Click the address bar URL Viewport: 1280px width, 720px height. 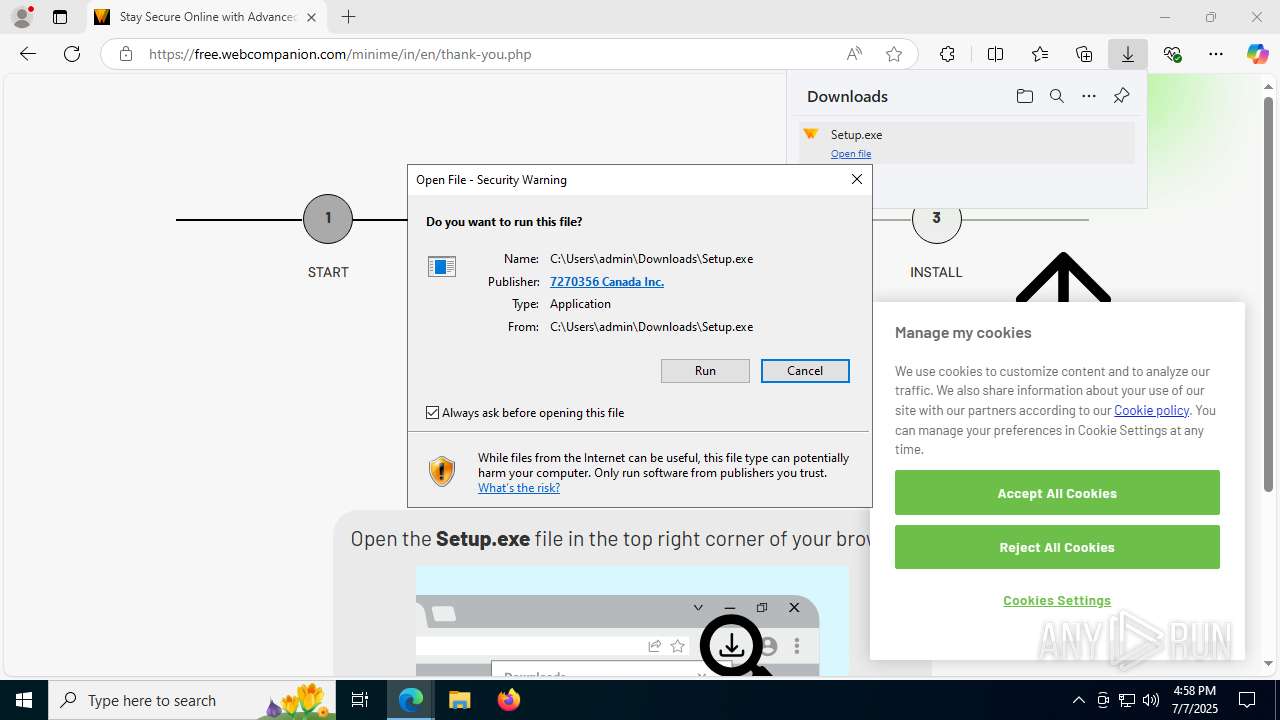tap(340, 54)
